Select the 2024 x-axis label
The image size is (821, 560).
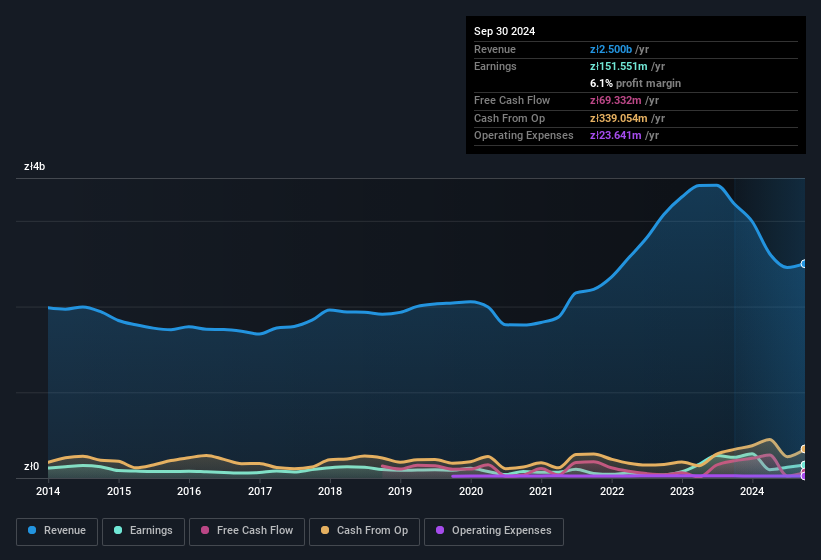point(752,491)
